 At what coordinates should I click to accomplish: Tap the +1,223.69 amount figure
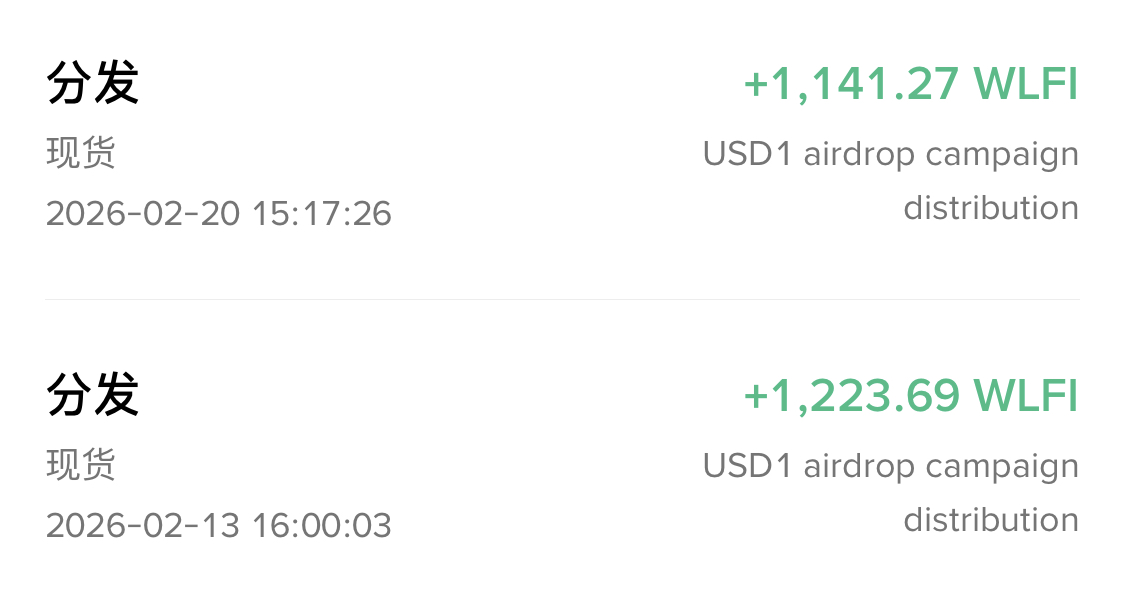[x=852, y=396]
